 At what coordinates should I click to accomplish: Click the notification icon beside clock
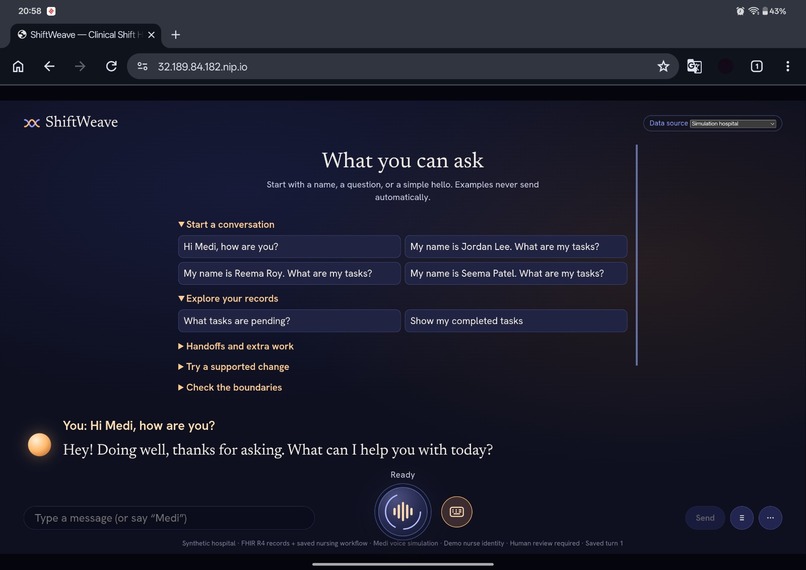pos(51,11)
